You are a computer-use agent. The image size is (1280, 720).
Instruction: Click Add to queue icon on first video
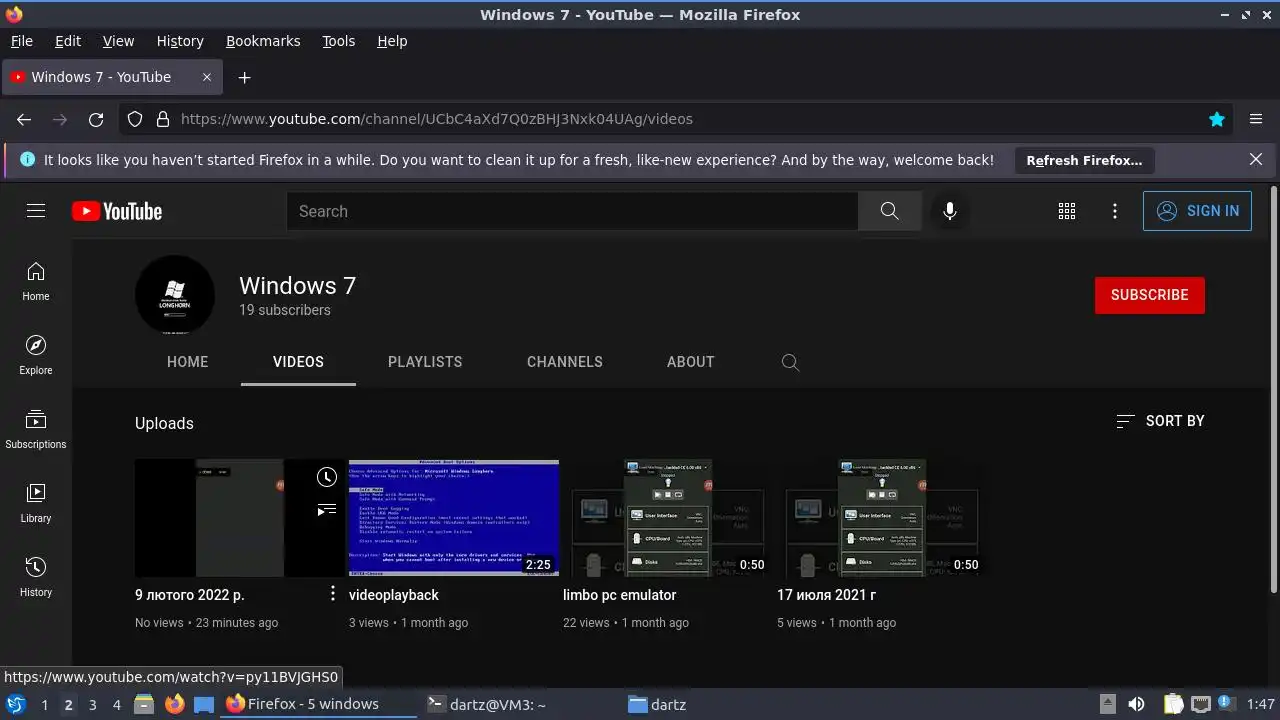coord(326,510)
